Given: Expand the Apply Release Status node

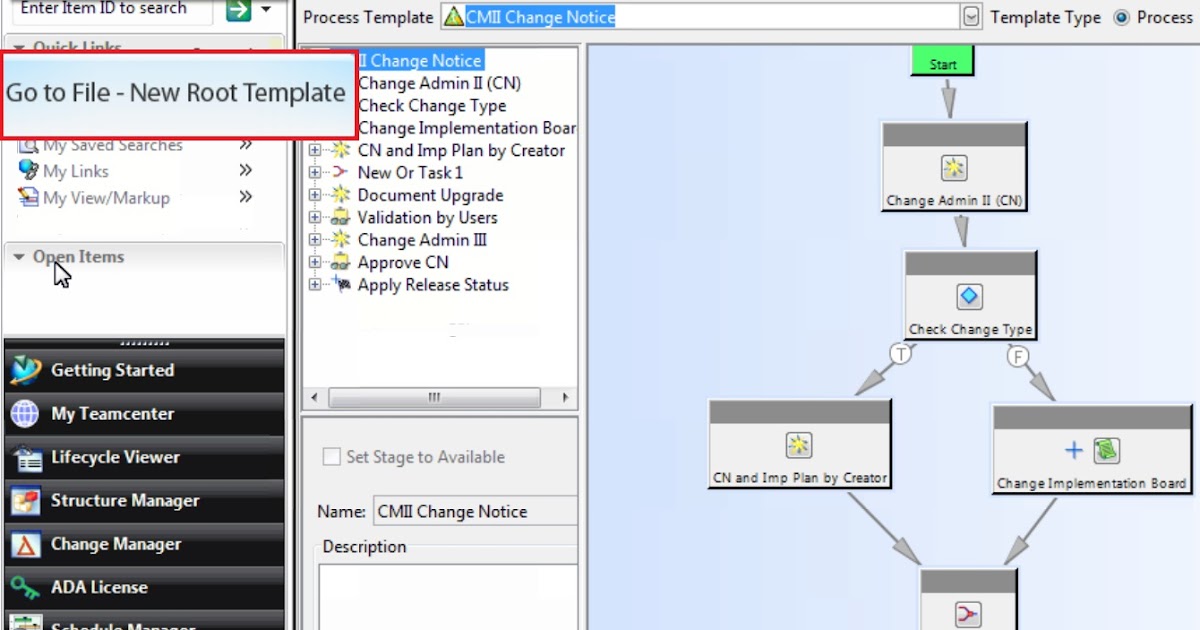Looking at the screenshot, I should click(315, 285).
